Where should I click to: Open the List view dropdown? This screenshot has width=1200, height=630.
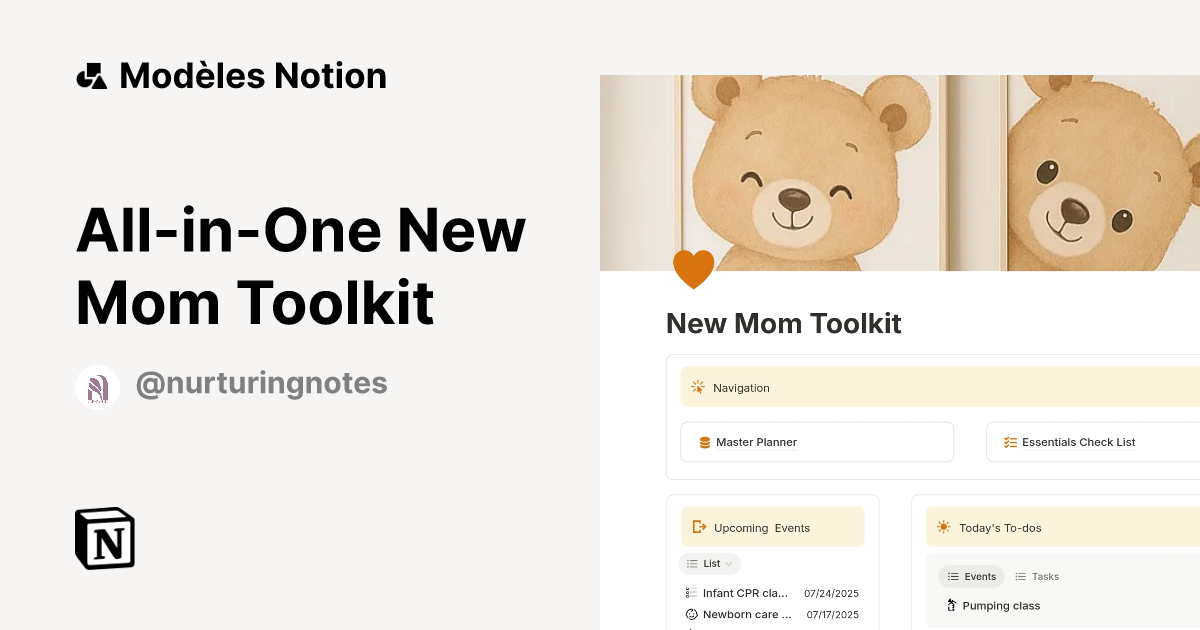[x=709, y=563]
